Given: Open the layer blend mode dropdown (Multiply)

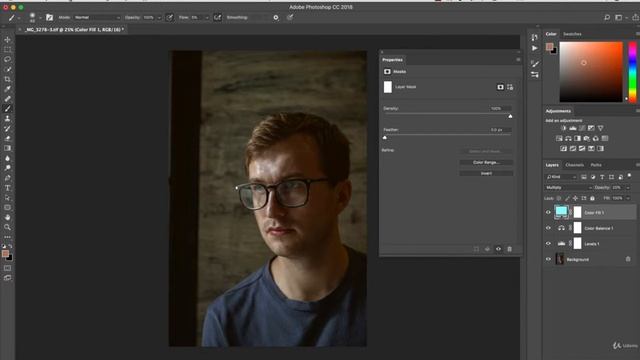Looking at the screenshot, I should point(569,187).
